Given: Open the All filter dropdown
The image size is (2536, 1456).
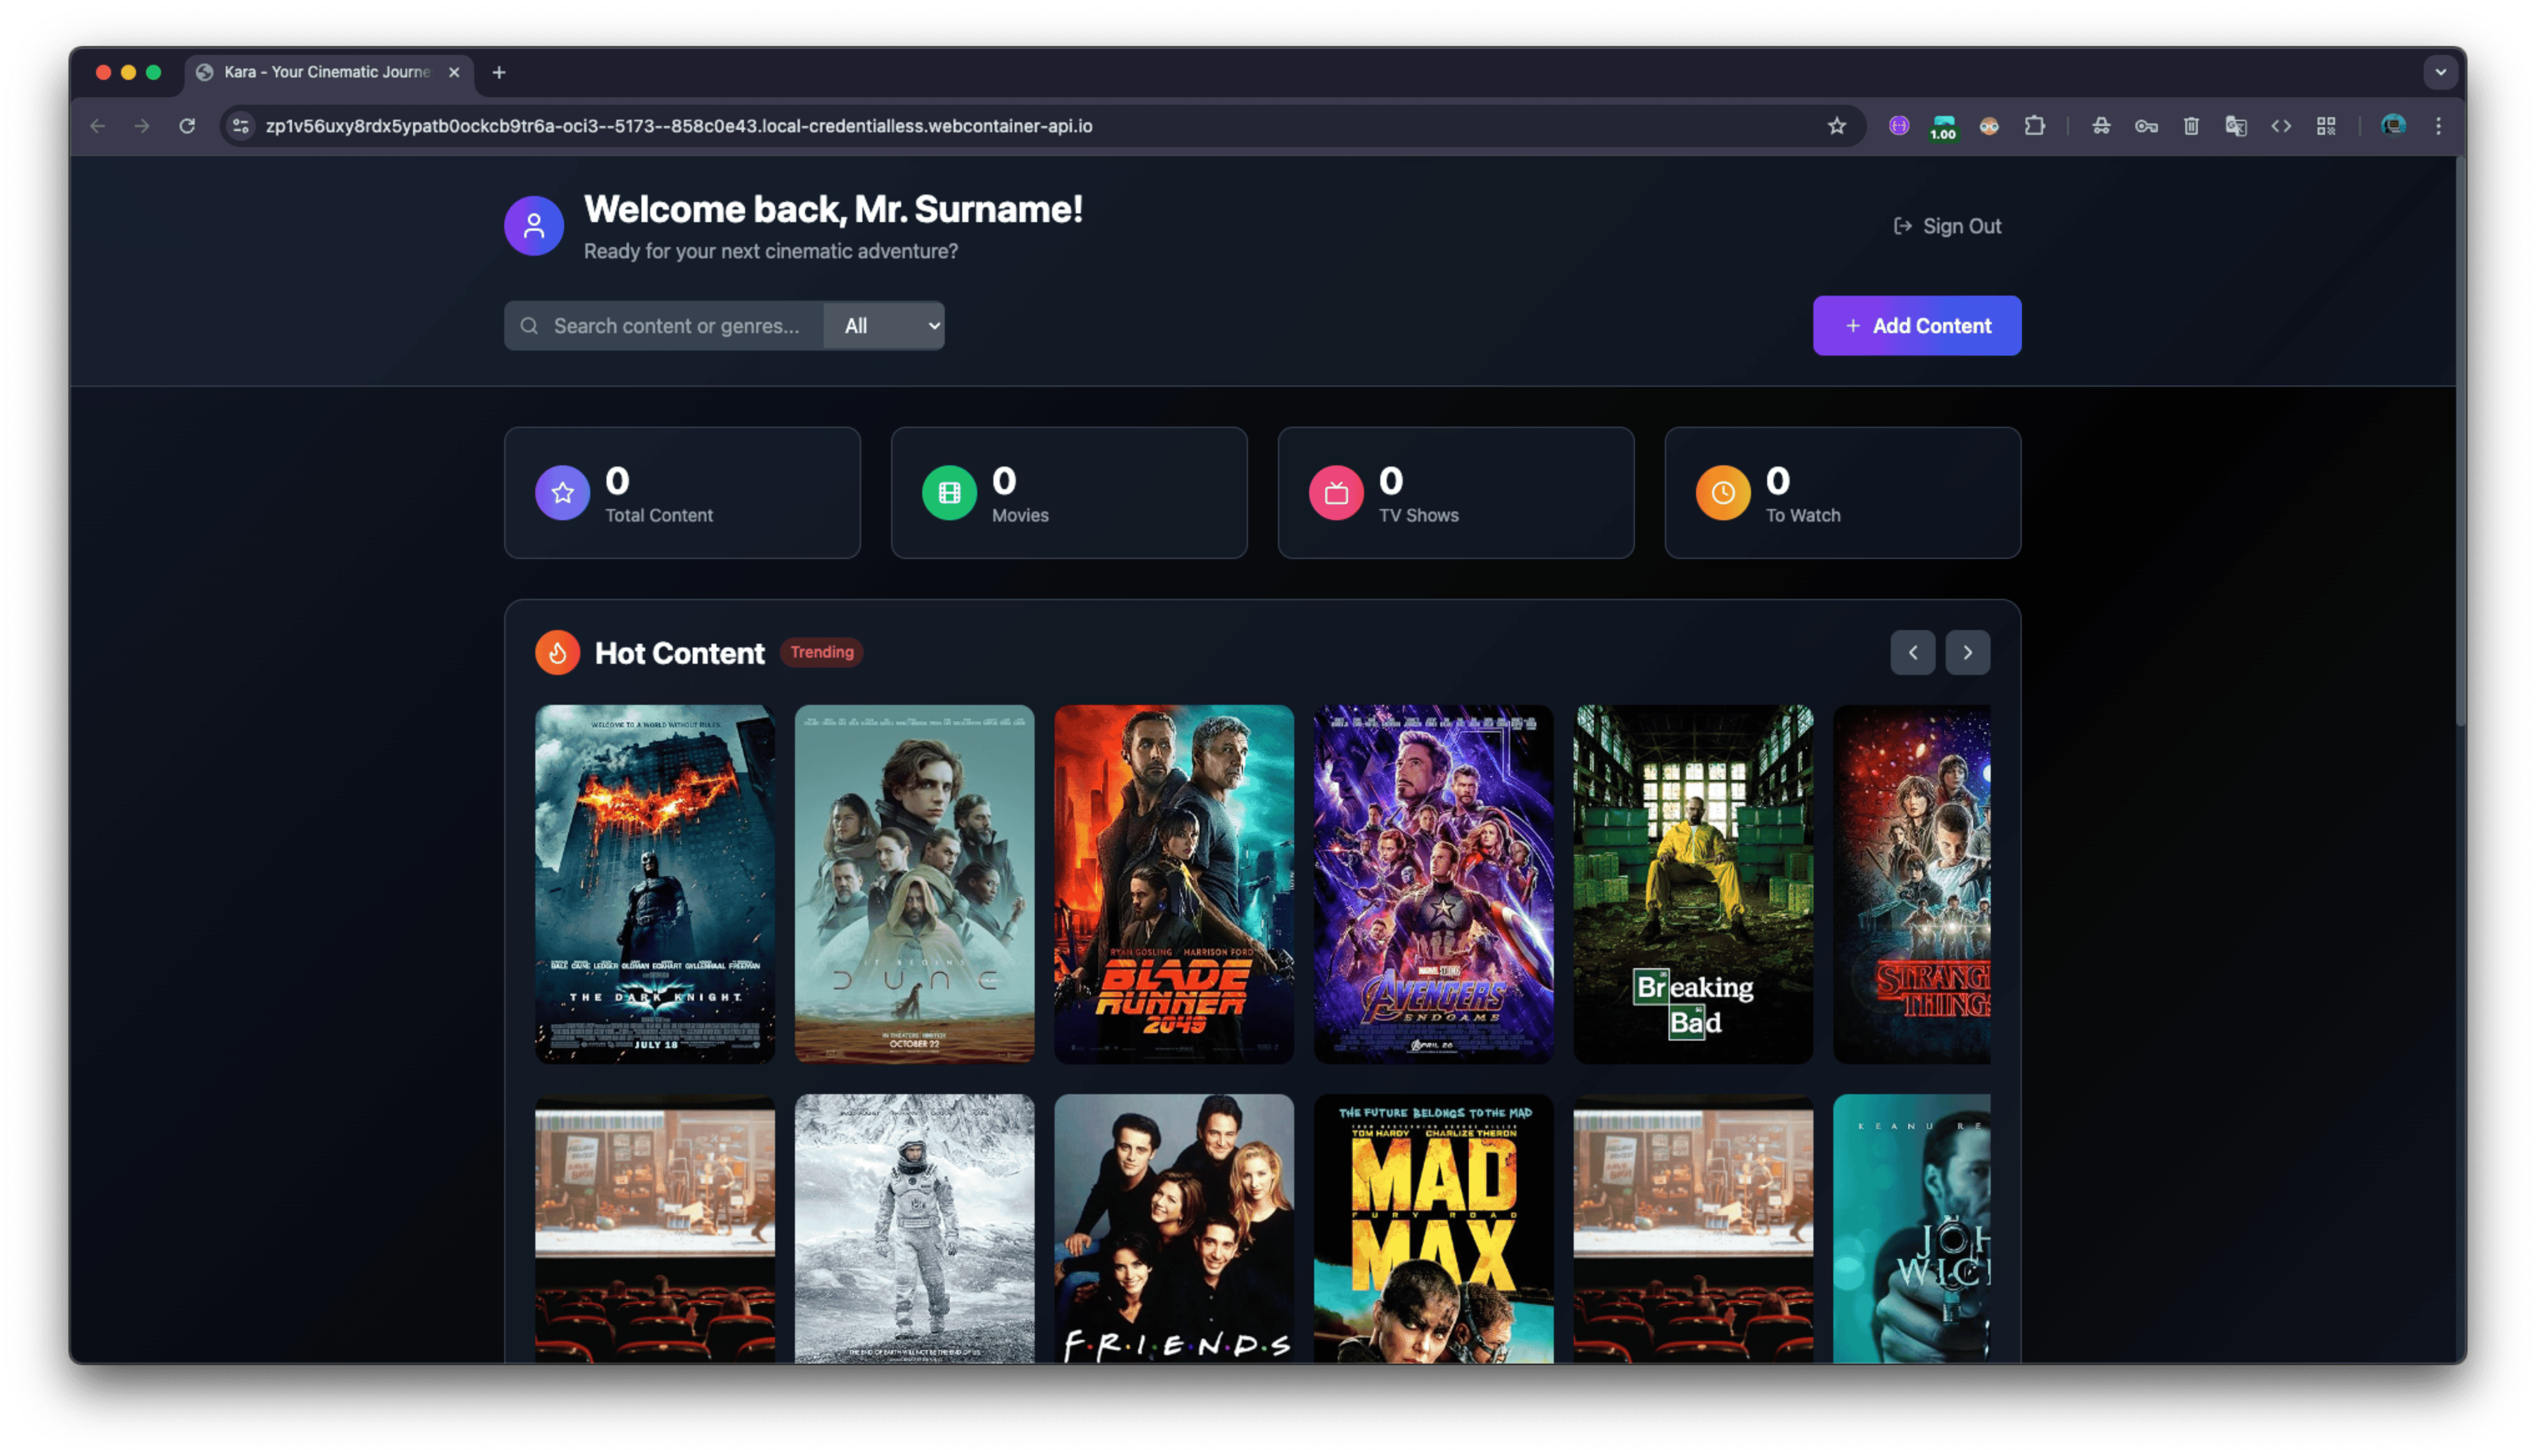Looking at the screenshot, I should (884, 326).
